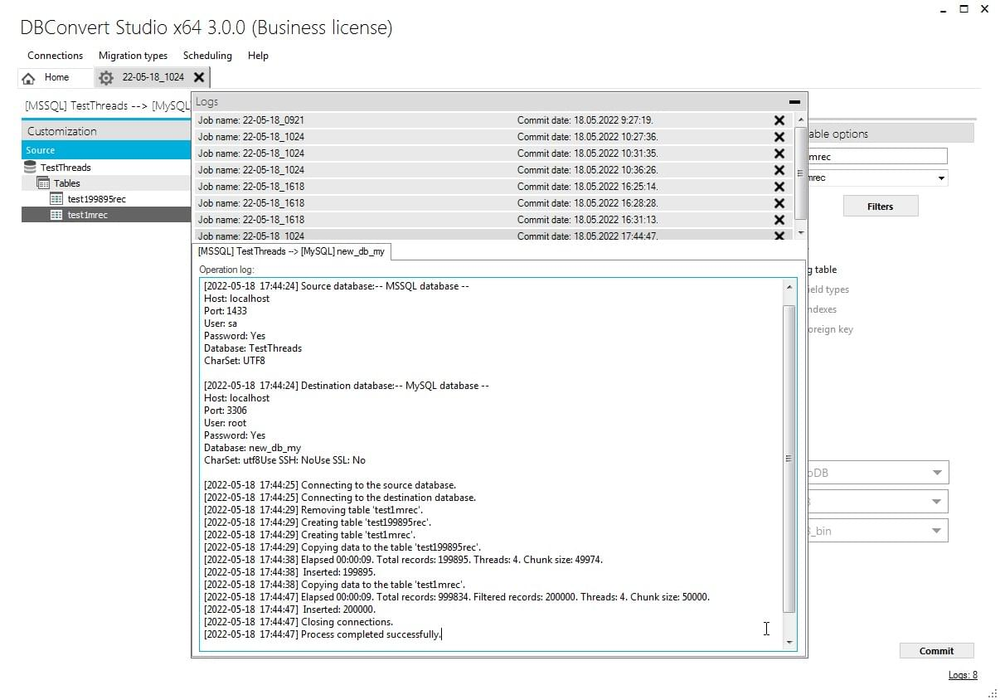Screen dimensions: 1000x700
Task: Select the test1mrec table icon
Action: point(56,214)
